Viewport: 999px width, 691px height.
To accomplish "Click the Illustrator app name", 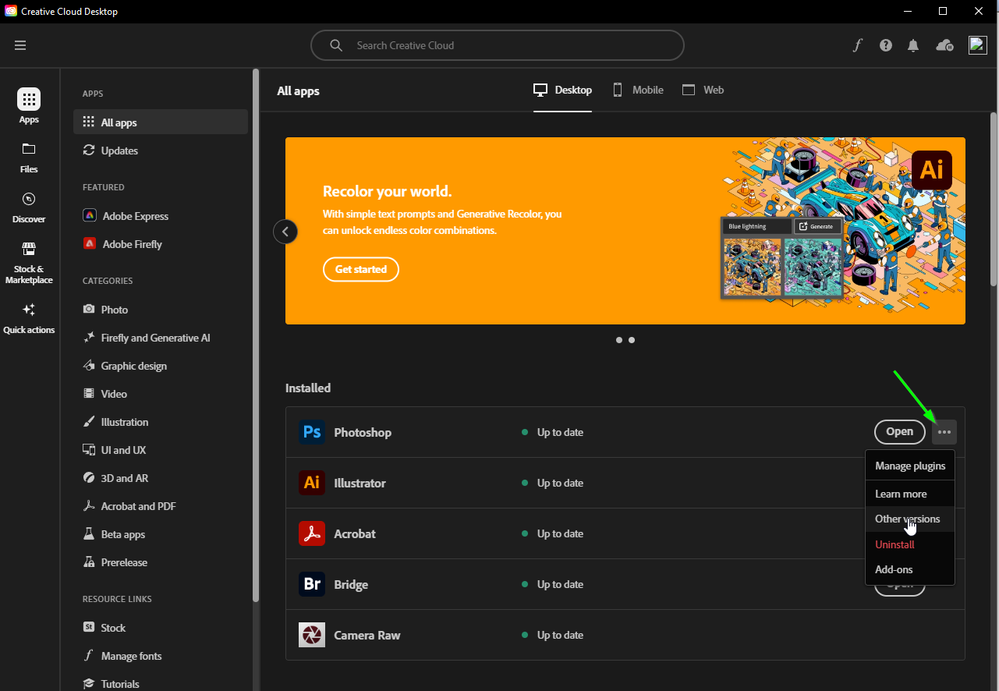I will [359, 483].
